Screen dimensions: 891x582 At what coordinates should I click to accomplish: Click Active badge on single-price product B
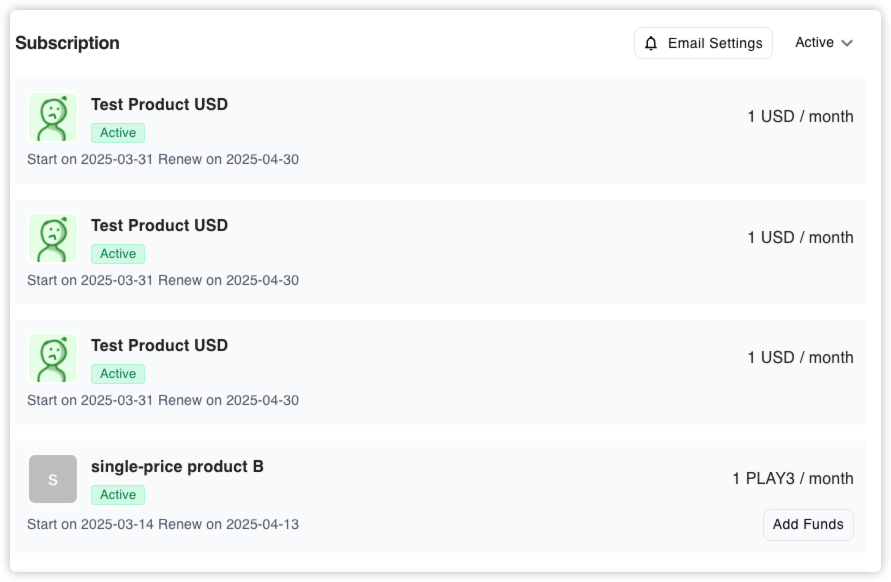point(118,495)
